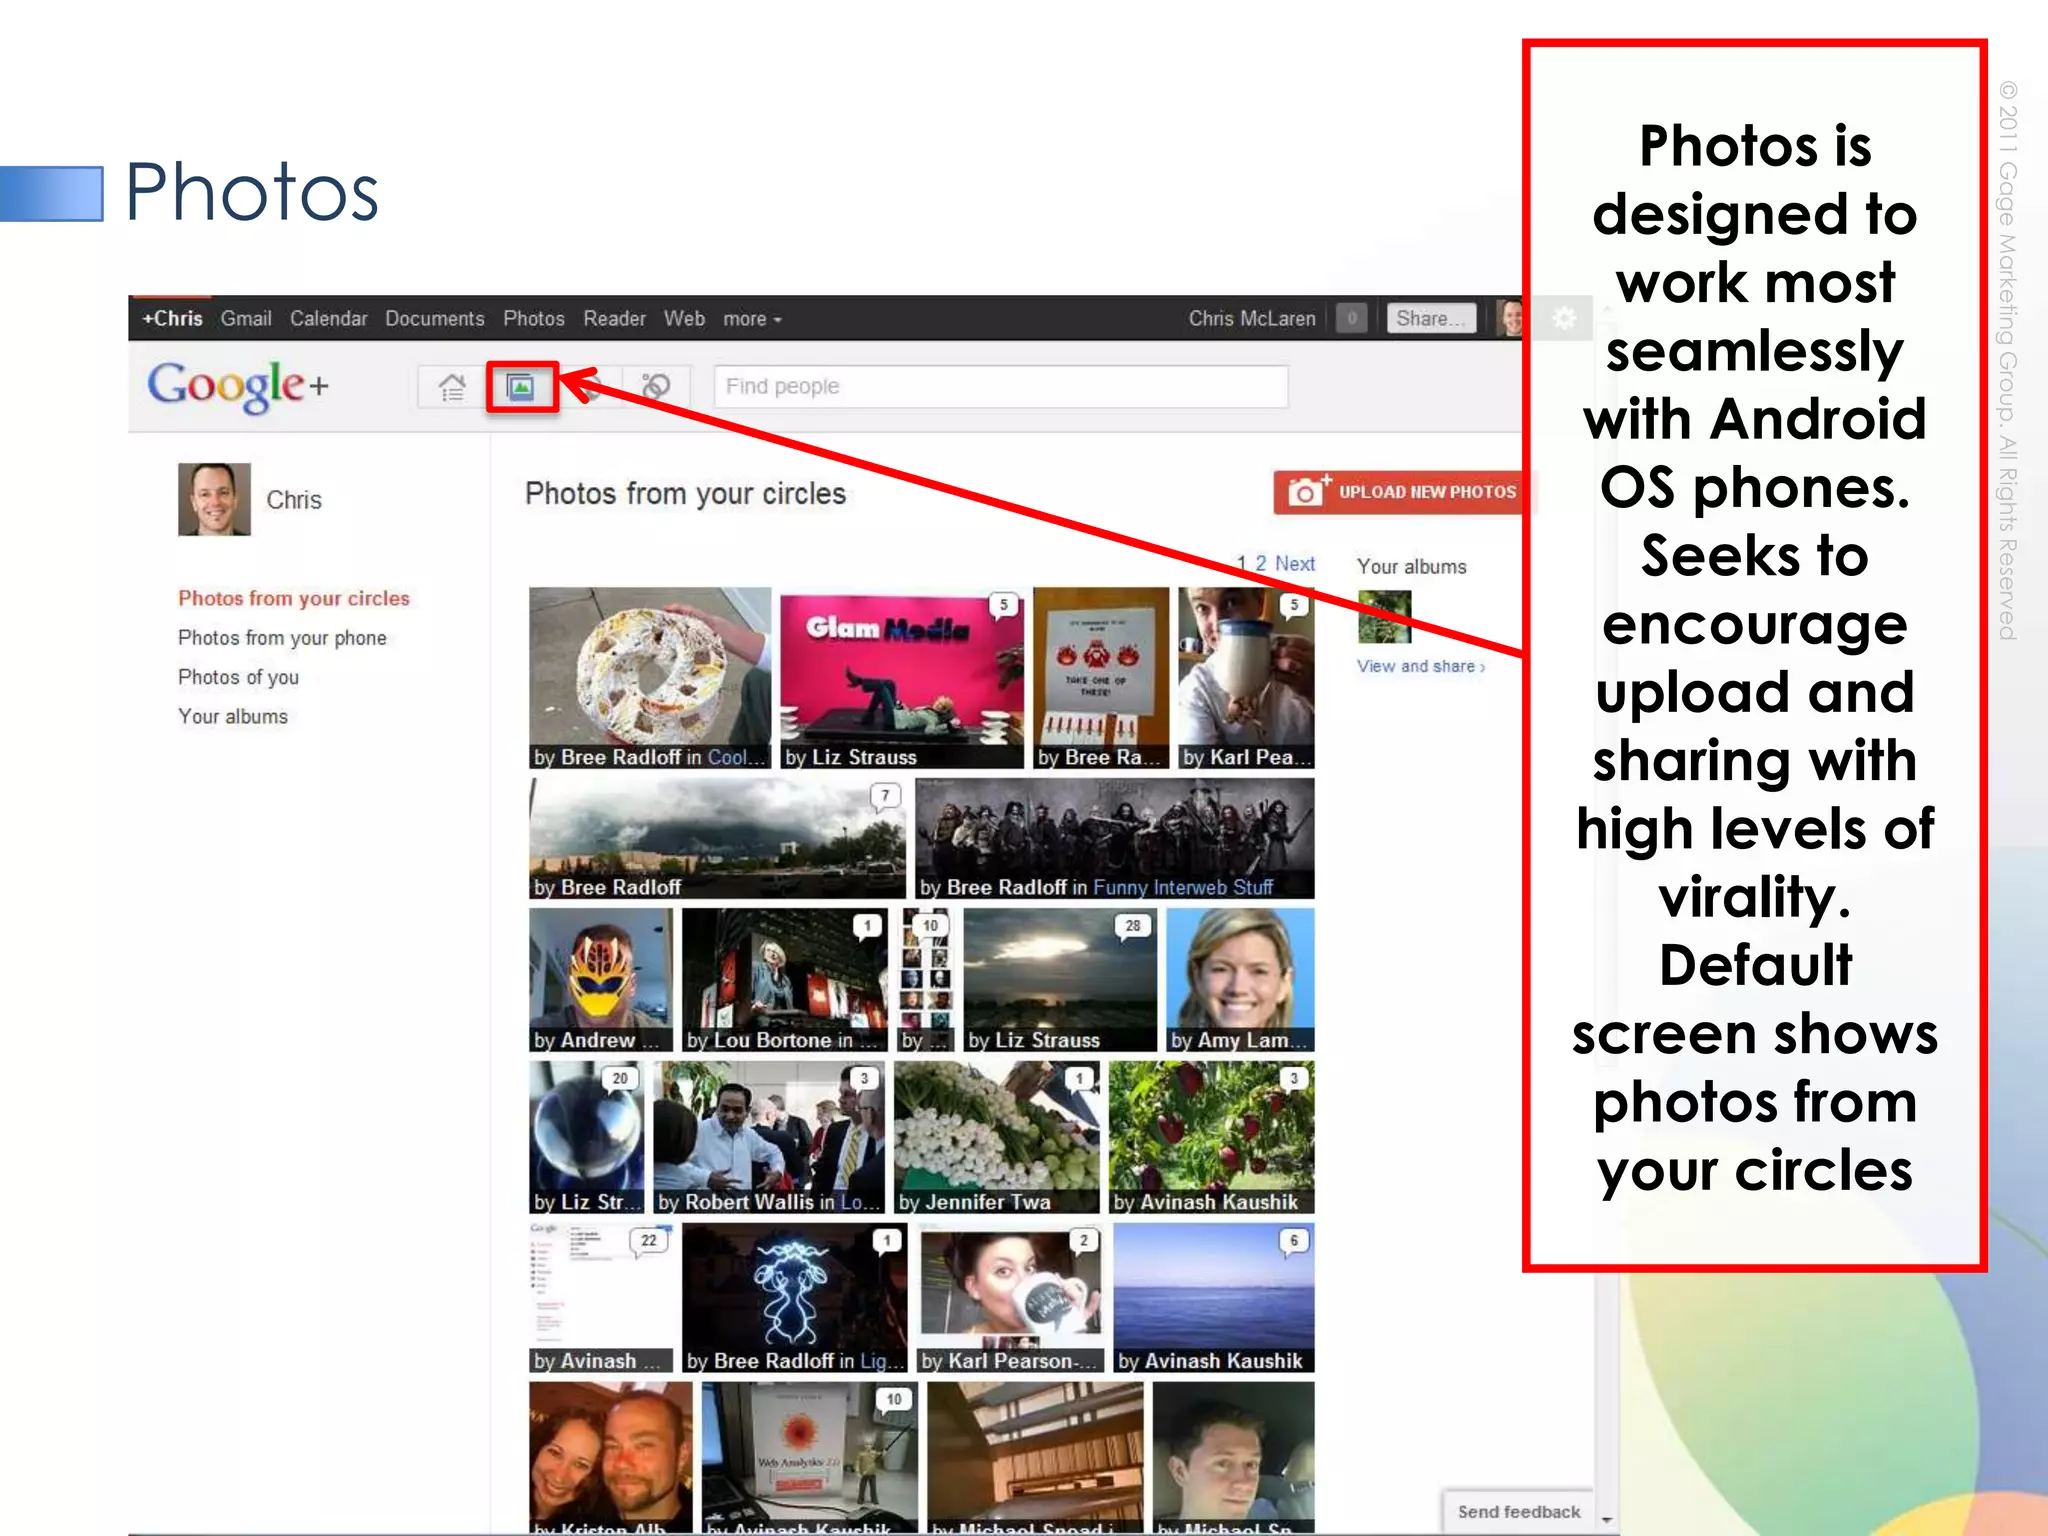Click the Google+ logo
This screenshot has width=2048, height=1536.
click(238, 386)
